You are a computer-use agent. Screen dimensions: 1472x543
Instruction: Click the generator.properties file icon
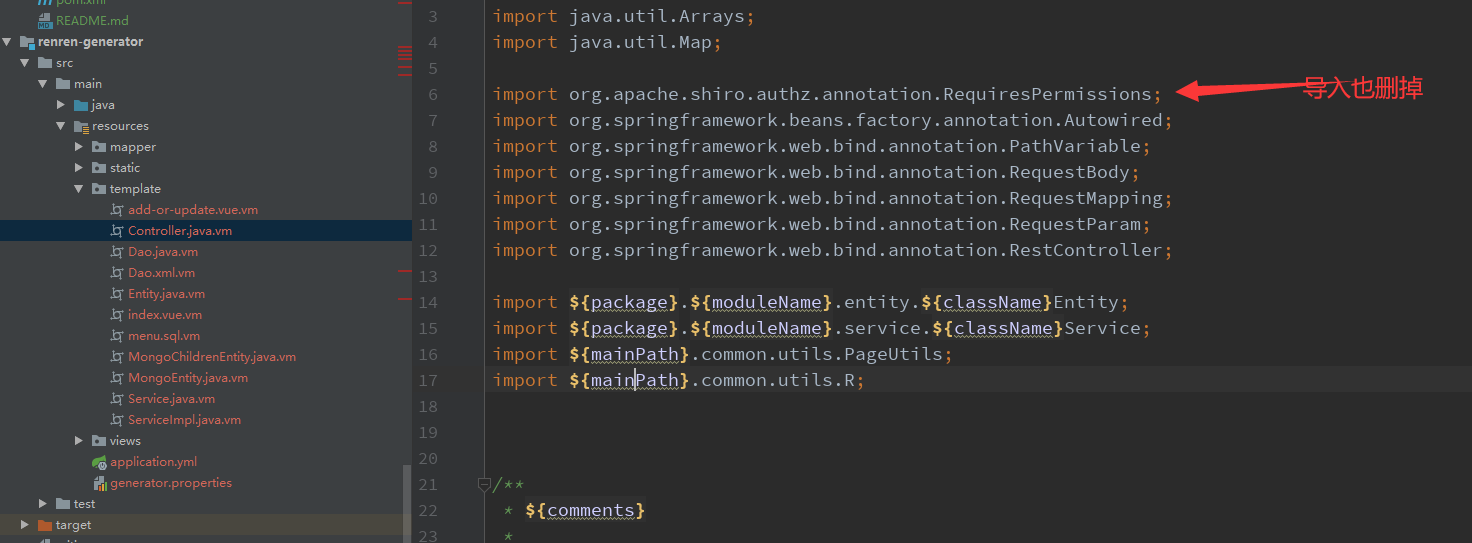99,483
